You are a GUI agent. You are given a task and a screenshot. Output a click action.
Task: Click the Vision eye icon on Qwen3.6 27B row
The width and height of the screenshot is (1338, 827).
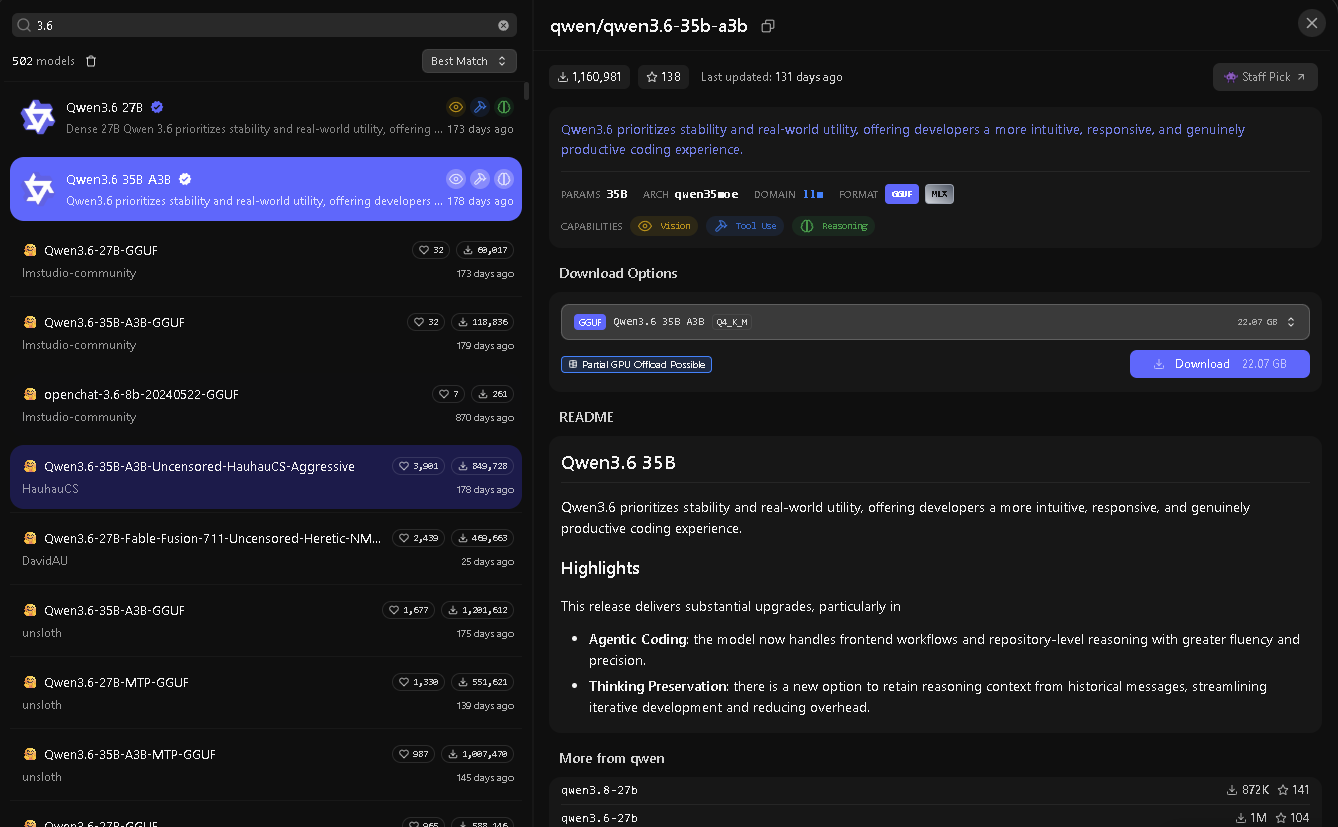[456, 107]
